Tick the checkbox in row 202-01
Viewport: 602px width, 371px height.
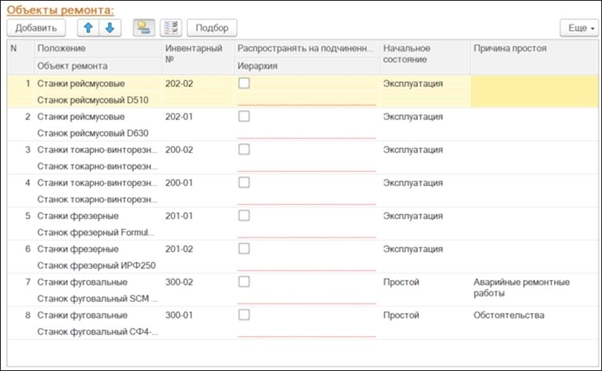244,116
